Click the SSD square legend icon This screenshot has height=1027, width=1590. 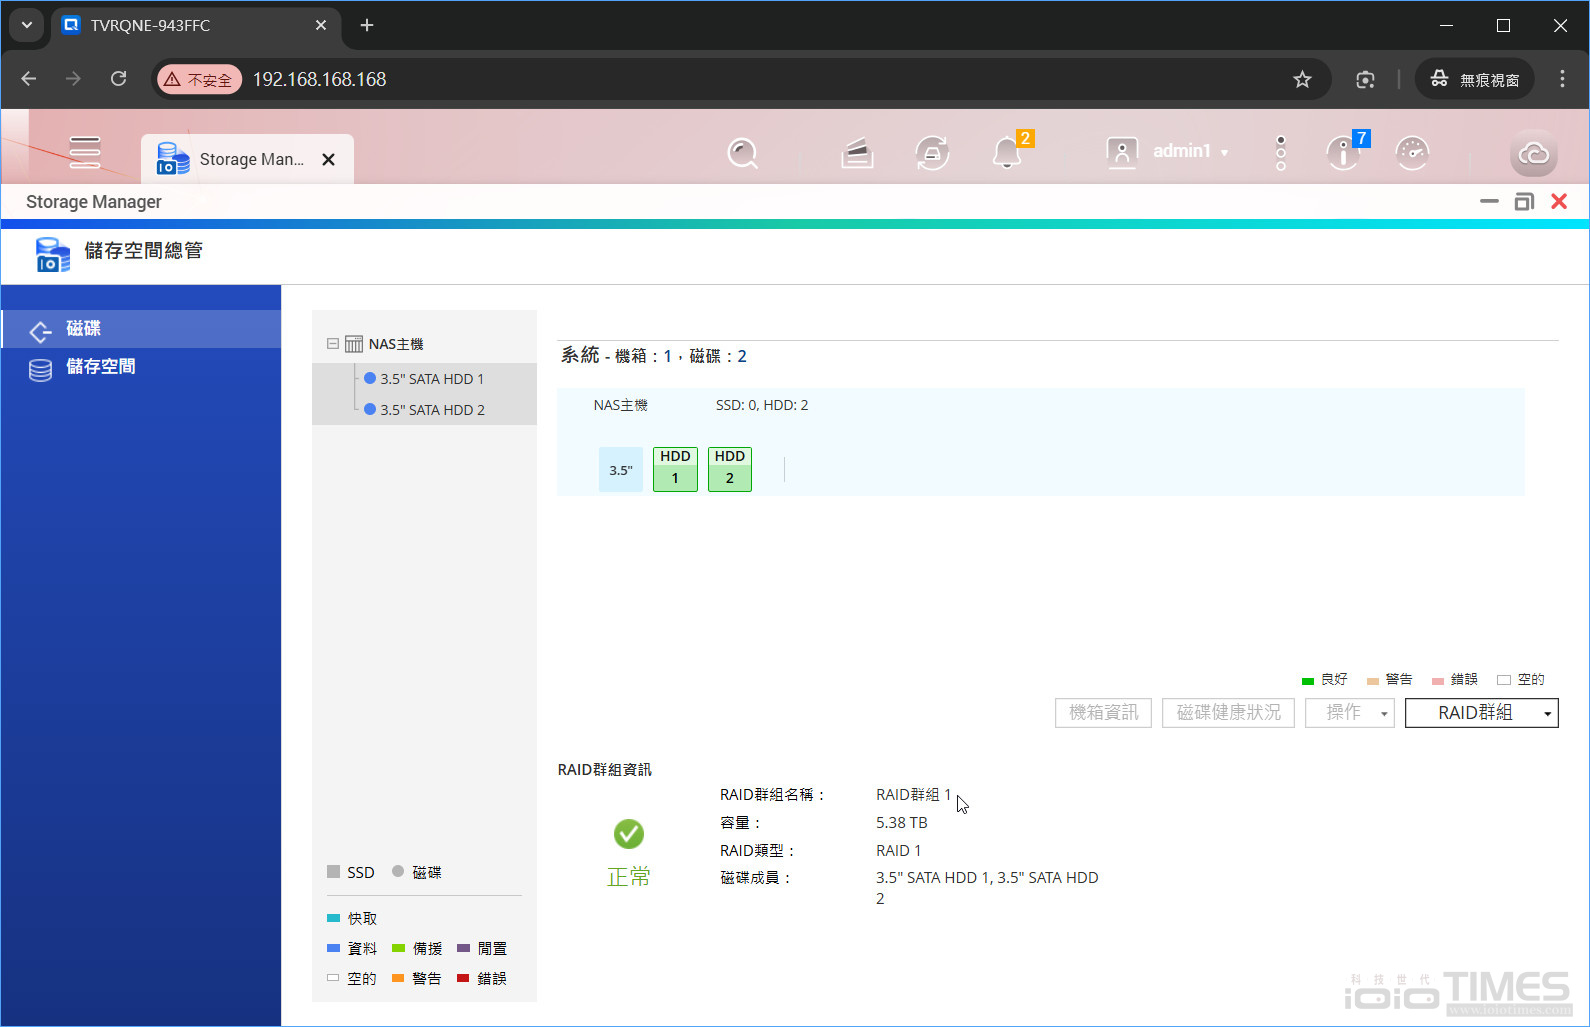pyautogui.click(x=334, y=872)
